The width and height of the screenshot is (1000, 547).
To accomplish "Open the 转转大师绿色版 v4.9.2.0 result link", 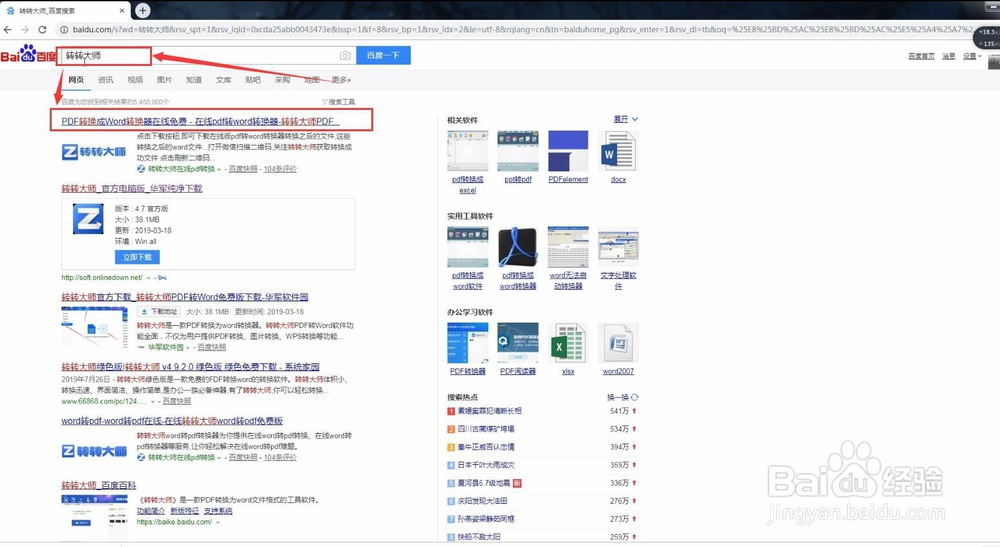I will coord(190,367).
